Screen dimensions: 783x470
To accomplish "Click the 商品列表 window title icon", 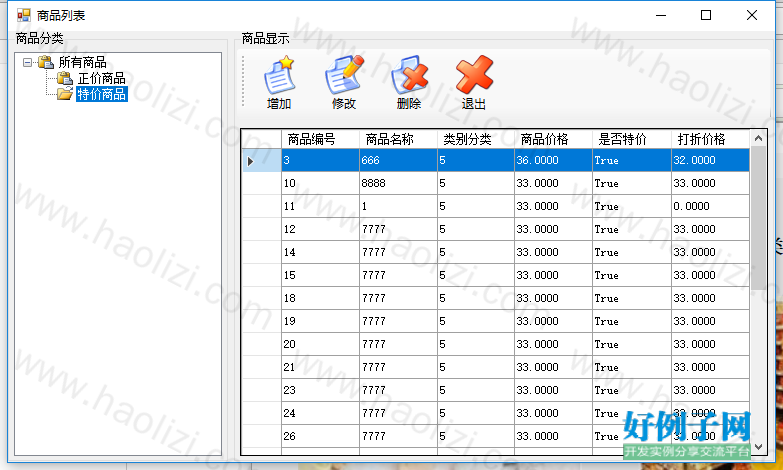I will pyautogui.click(x=23, y=15).
